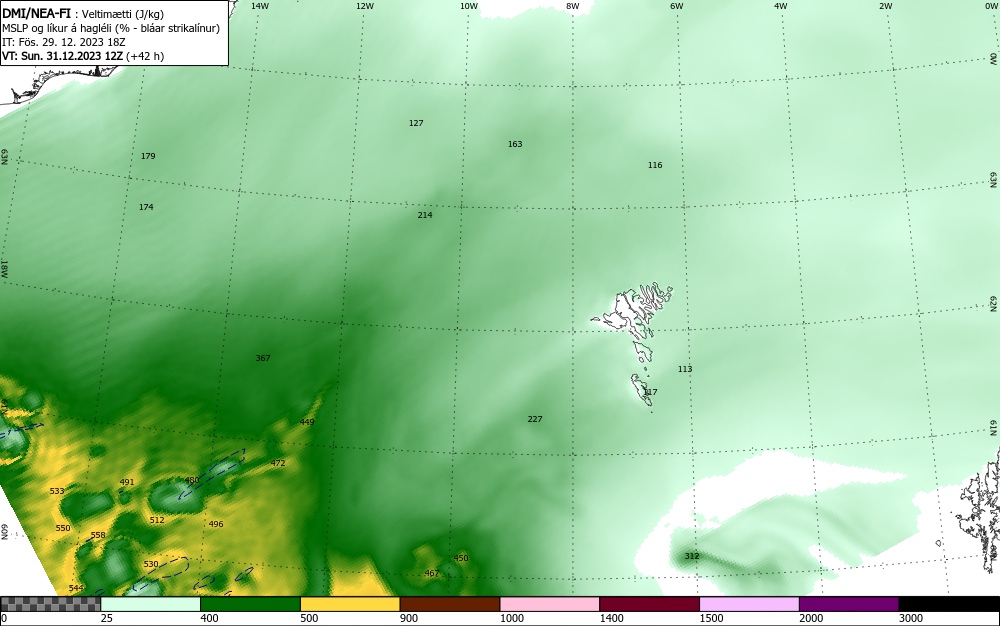This screenshot has height=626, width=1000.
Task: Click the 62N latitude label
Action: [993, 304]
